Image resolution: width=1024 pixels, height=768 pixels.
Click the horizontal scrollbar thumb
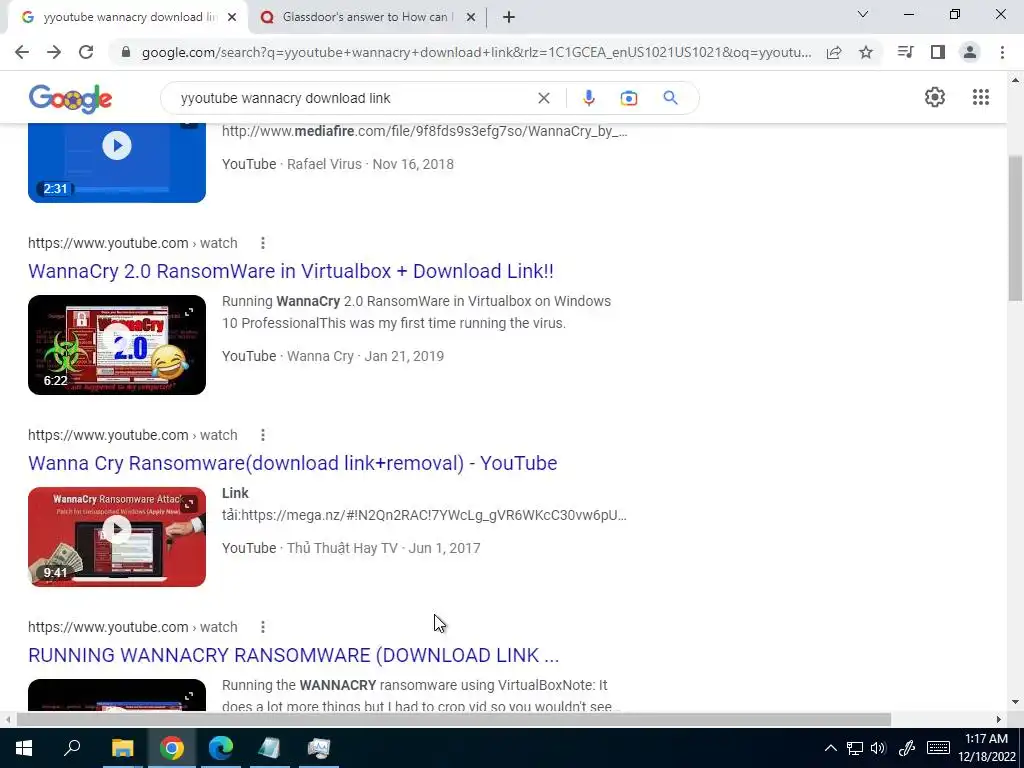(454, 719)
